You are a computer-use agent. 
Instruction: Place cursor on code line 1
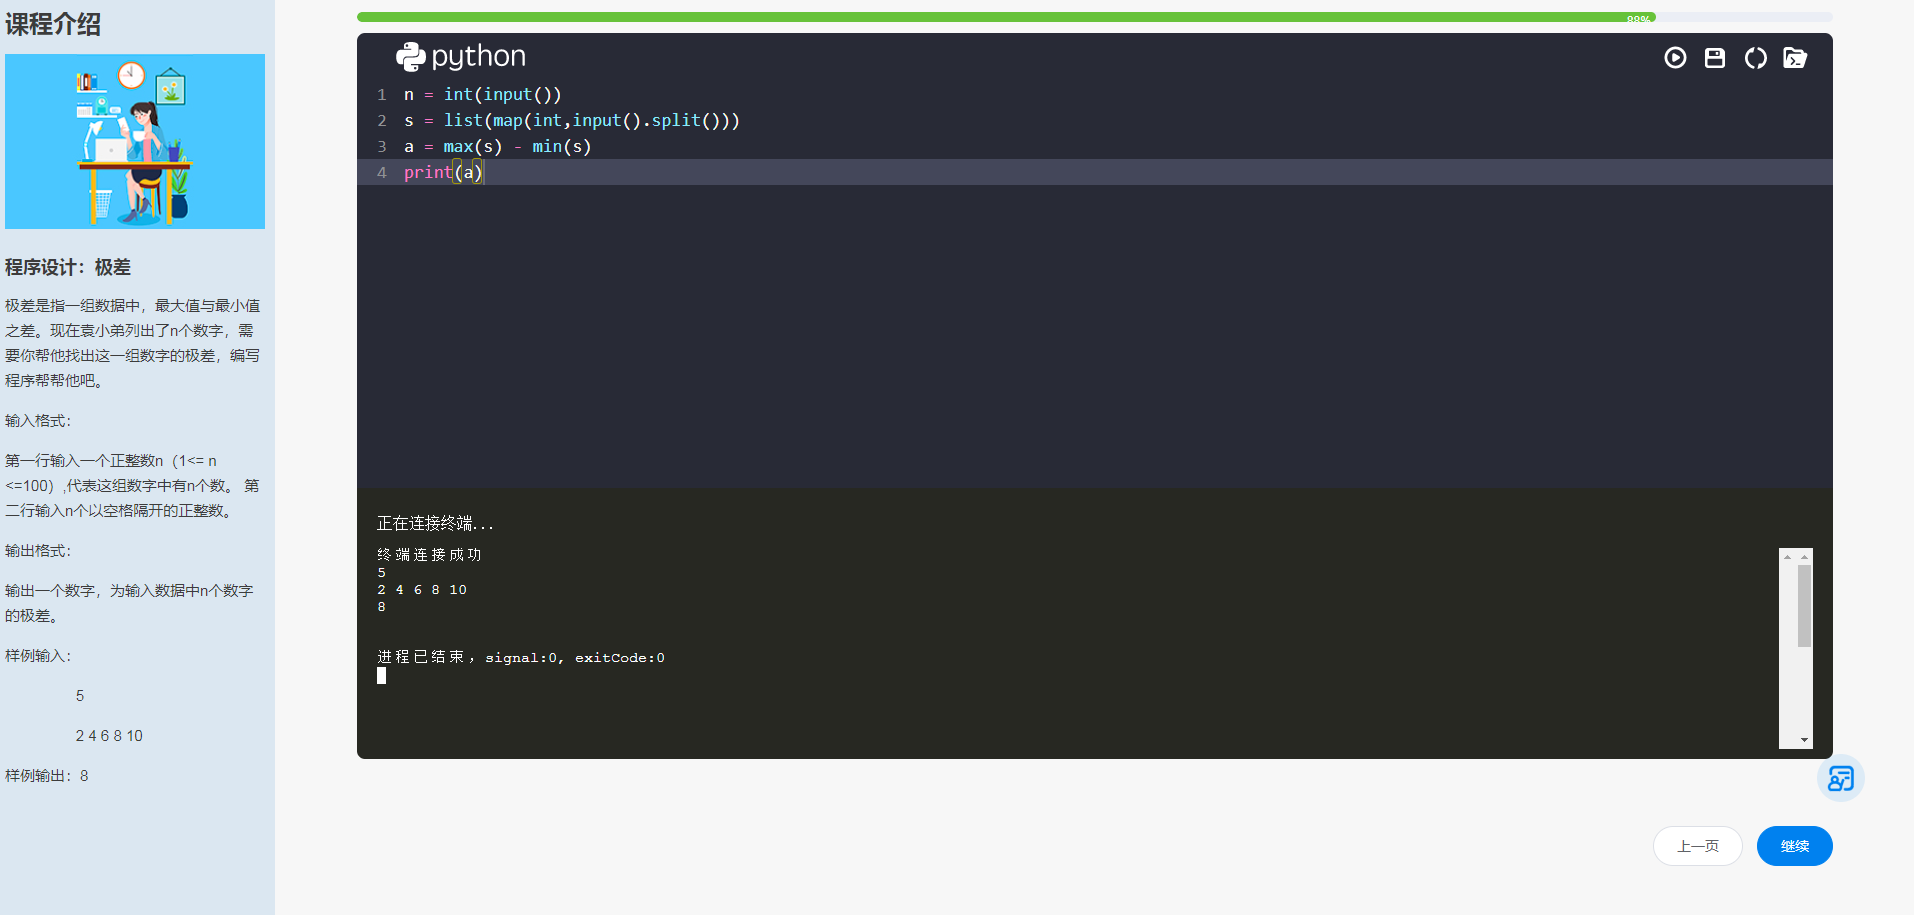[x=483, y=94]
